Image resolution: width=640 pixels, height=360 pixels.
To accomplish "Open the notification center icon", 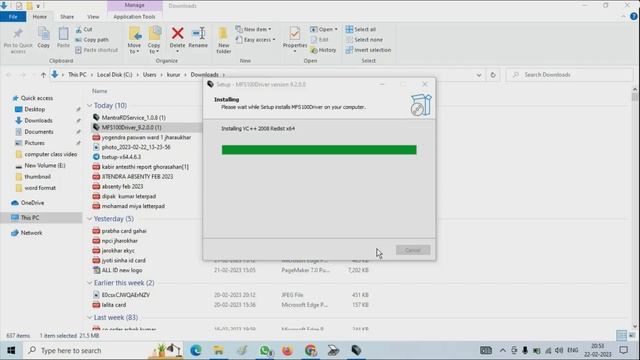I will pyautogui.click(x=623, y=350).
